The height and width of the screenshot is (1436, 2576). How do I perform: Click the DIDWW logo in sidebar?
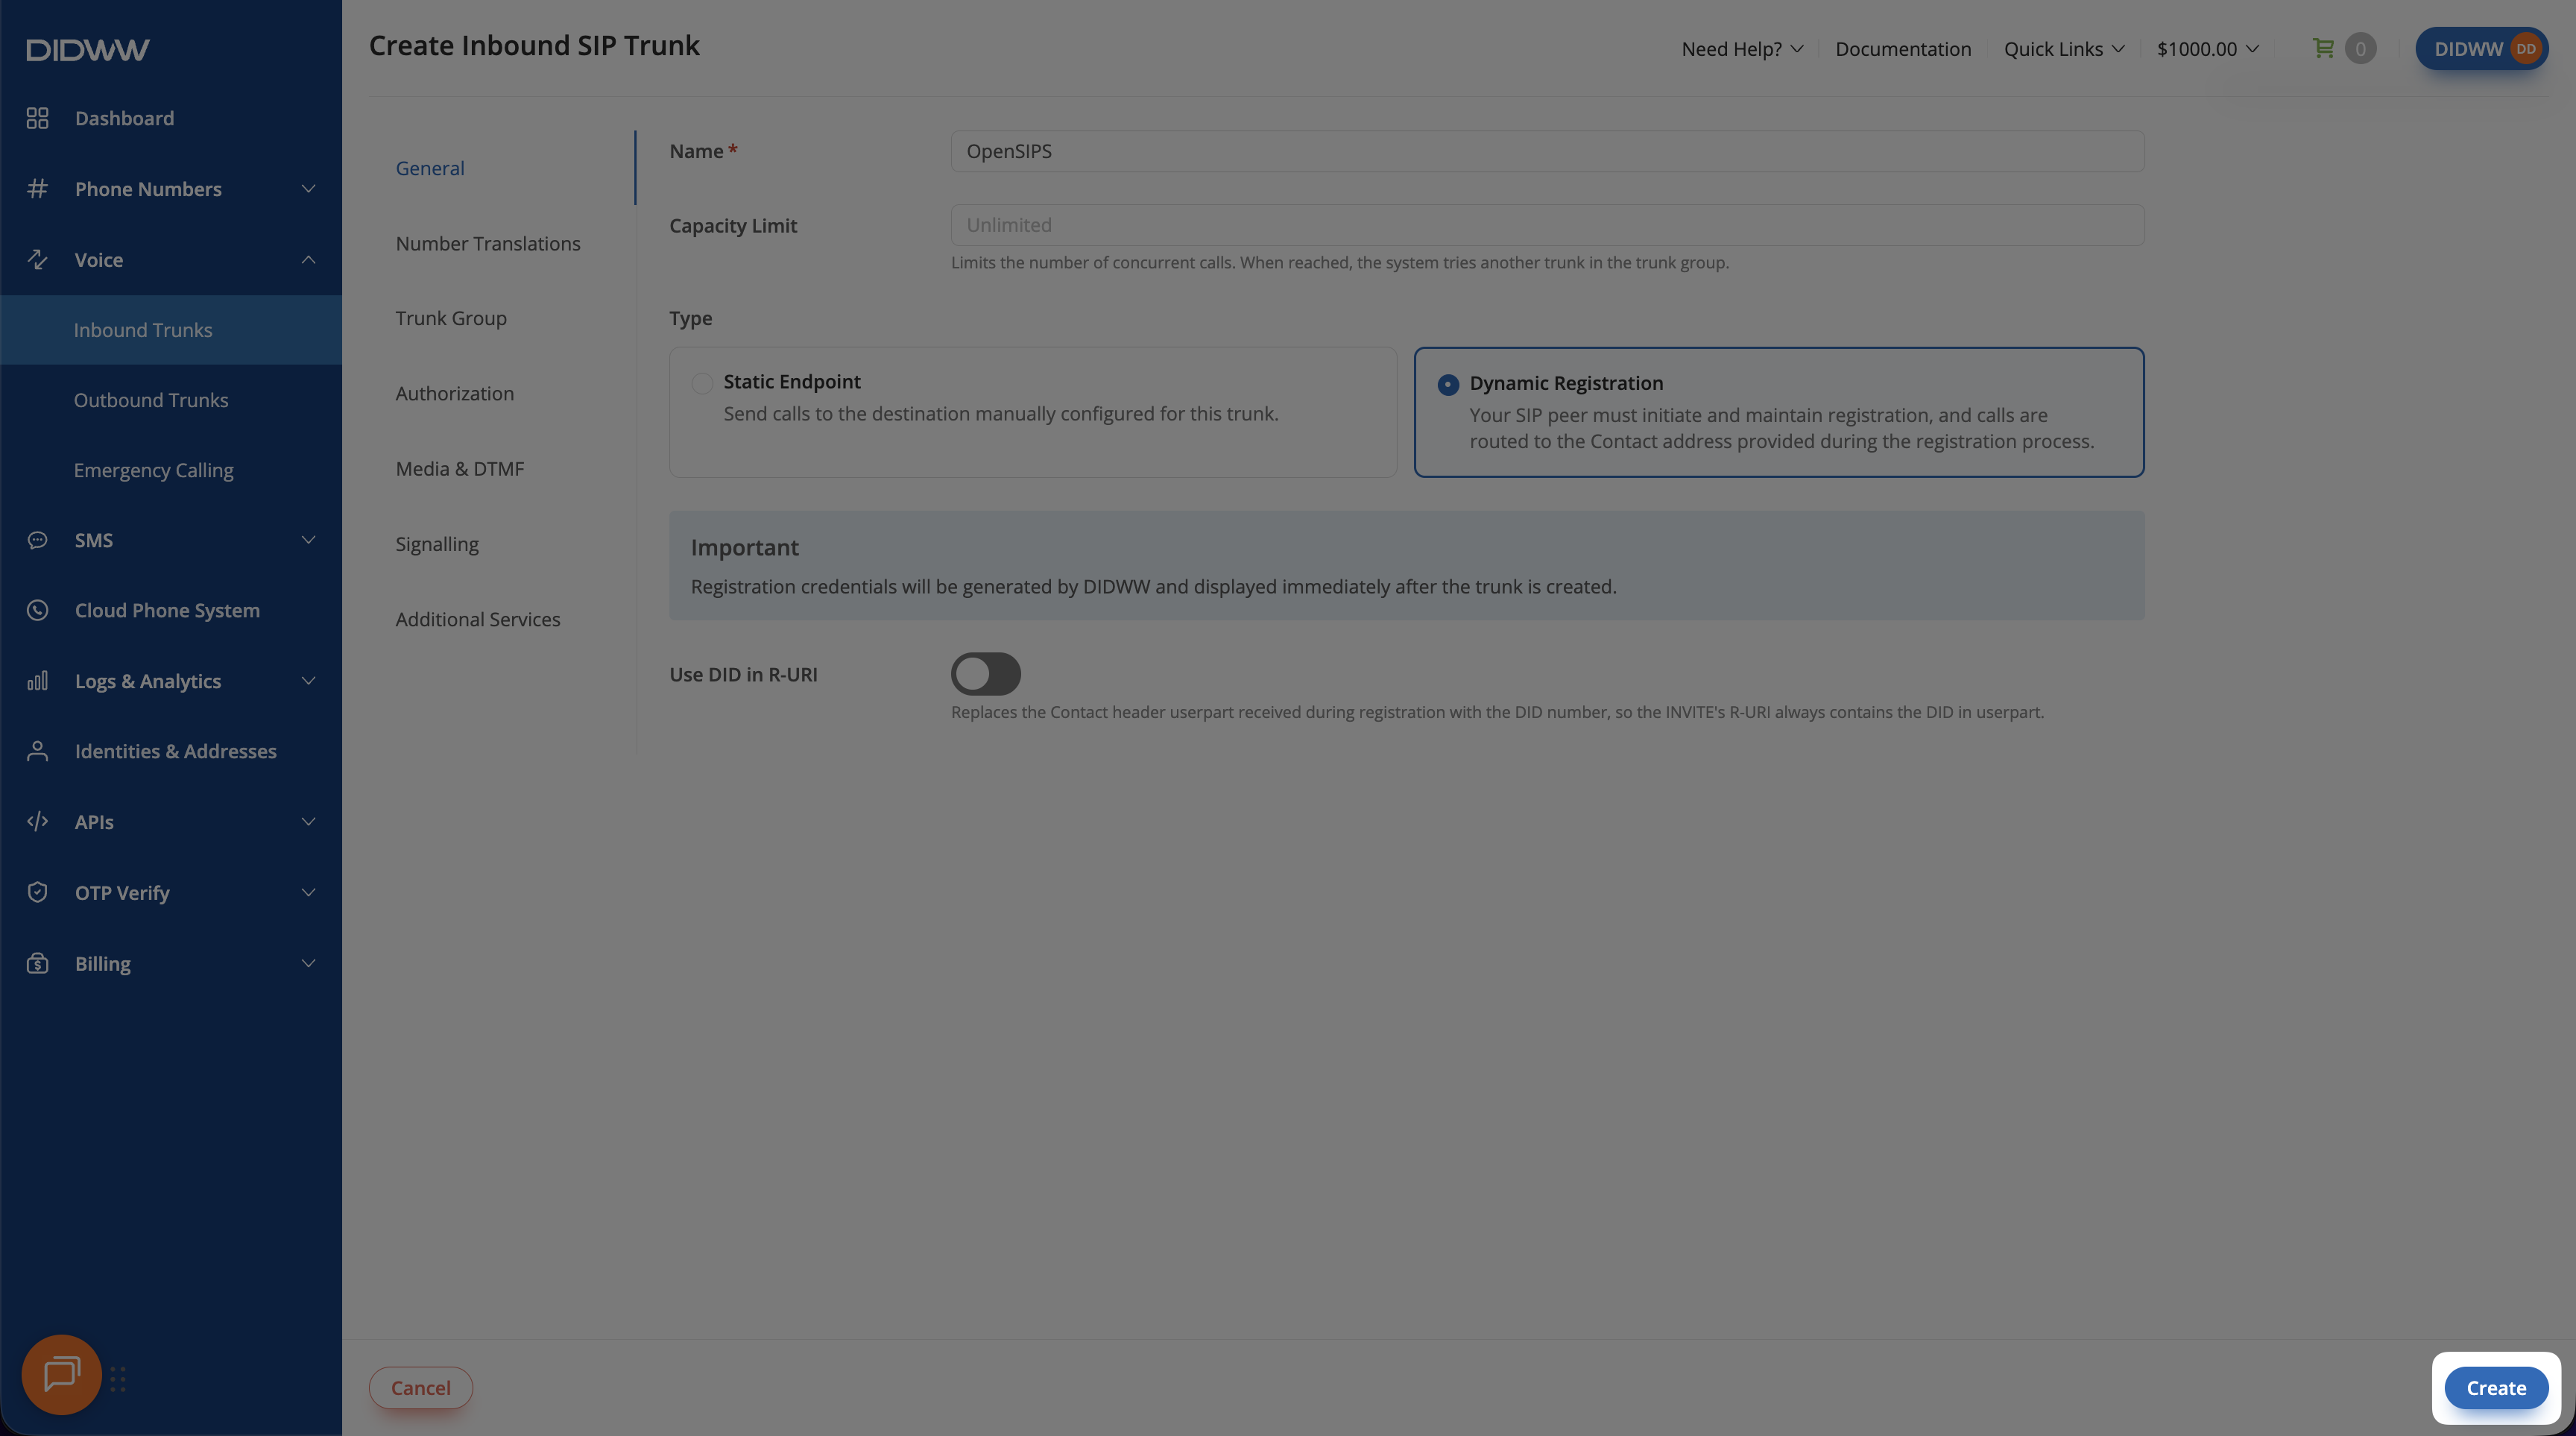pyautogui.click(x=88, y=49)
